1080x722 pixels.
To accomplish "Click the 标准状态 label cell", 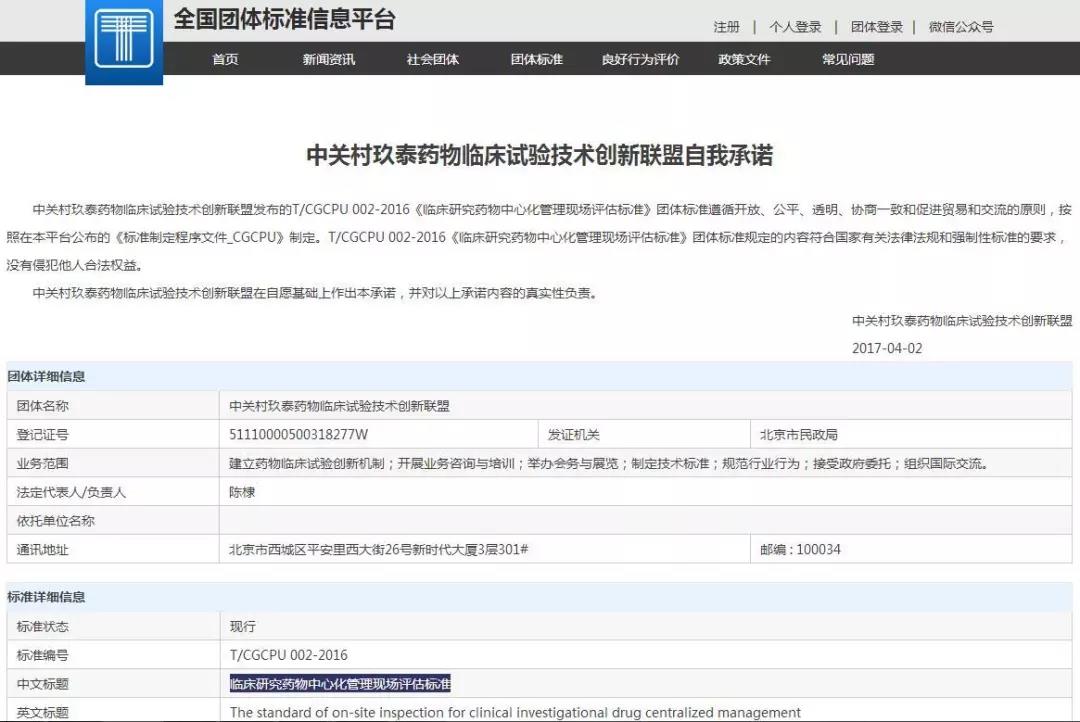I will tap(113, 626).
